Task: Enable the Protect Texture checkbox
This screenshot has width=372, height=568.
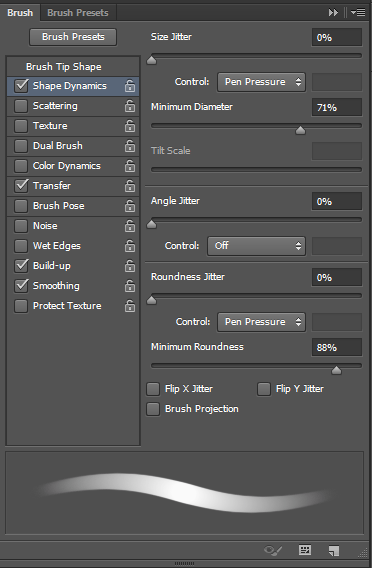Action: (x=21, y=306)
